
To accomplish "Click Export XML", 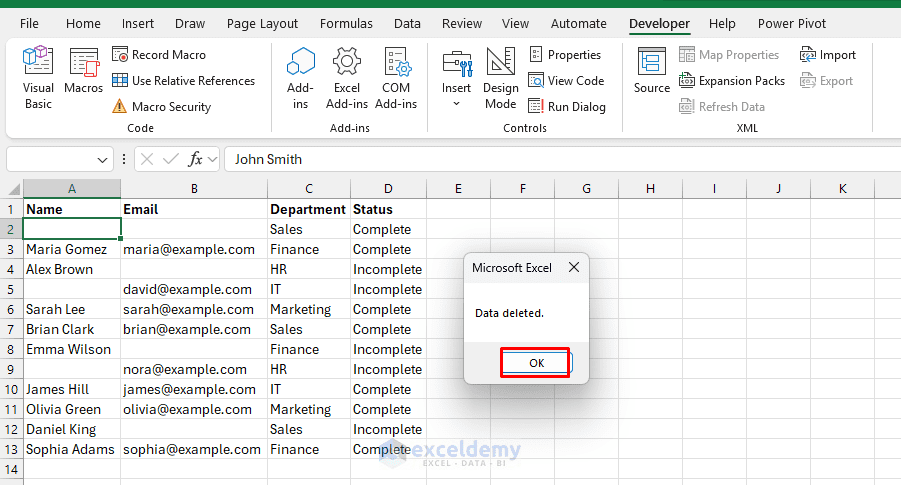I will pos(826,80).
